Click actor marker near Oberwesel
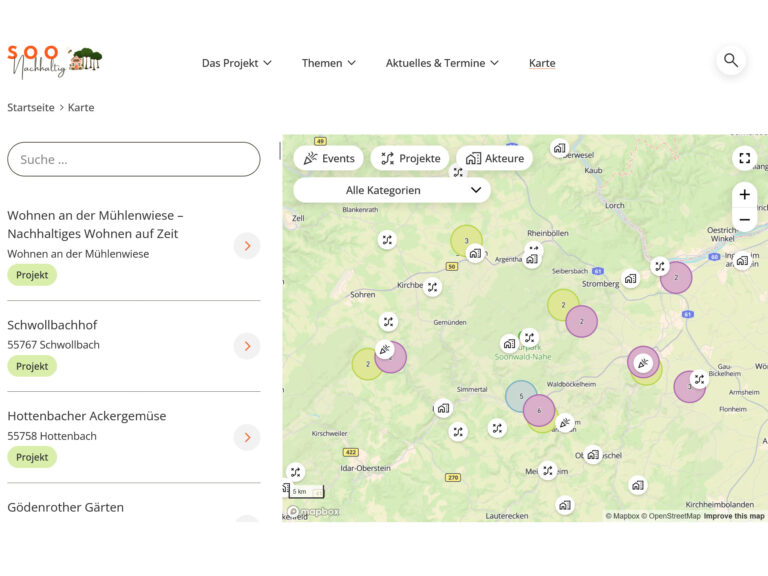This screenshot has width=768, height=576. pyautogui.click(x=559, y=148)
